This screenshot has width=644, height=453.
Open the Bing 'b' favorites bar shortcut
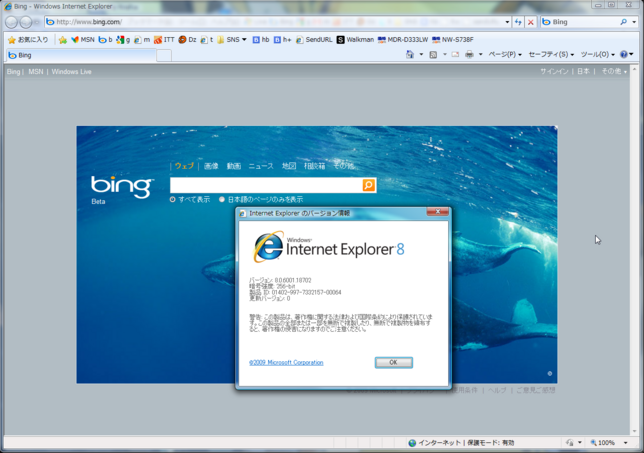point(106,40)
